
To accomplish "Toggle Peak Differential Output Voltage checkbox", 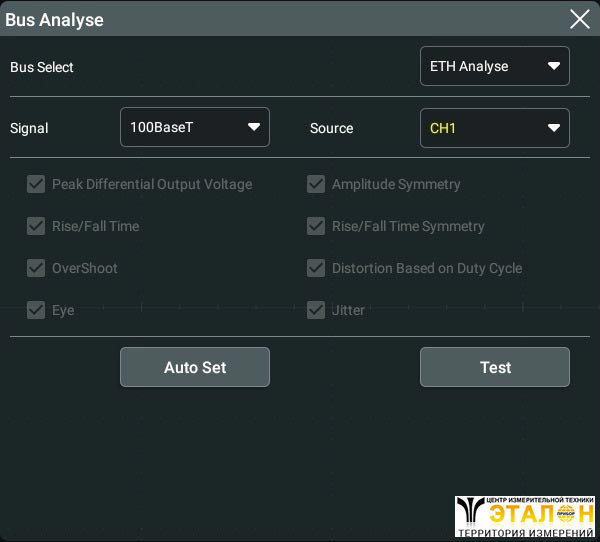I will pyautogui.click(x=37, y=184).
